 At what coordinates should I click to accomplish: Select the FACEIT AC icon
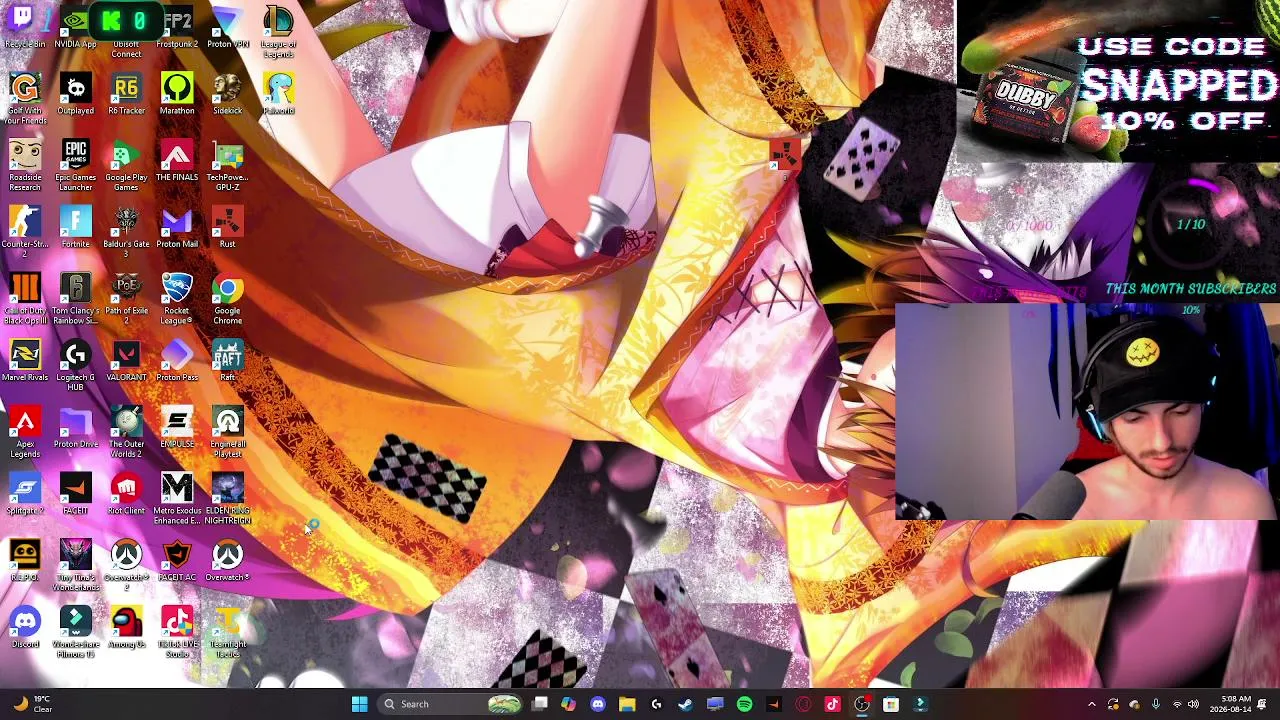click(177, 561)
